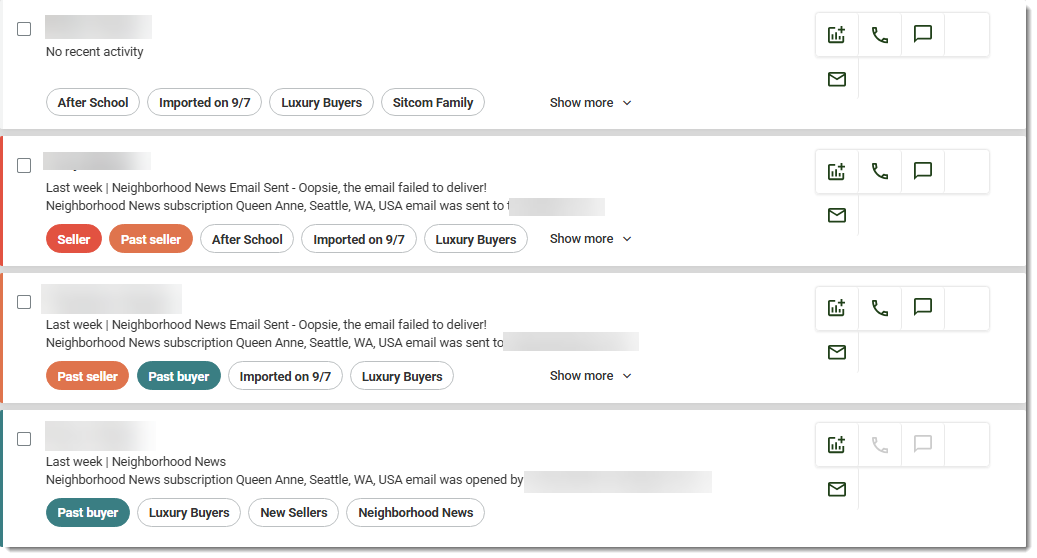Open the blurred name of the New Sellers contact
Viewport: 1037px width, 558px height.
tap(100, 436)
